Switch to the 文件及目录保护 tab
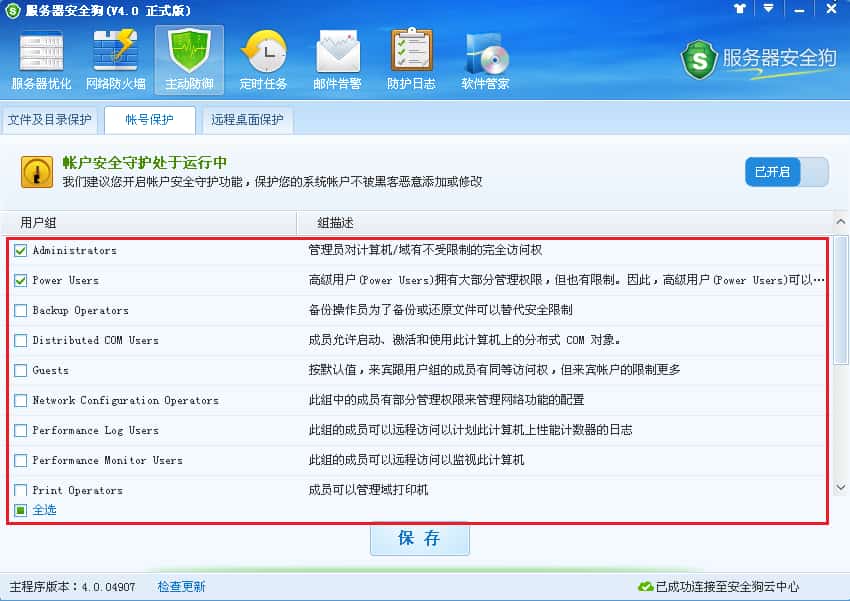Viewport: 850px width, 601px height. click(x=49, y=120)
